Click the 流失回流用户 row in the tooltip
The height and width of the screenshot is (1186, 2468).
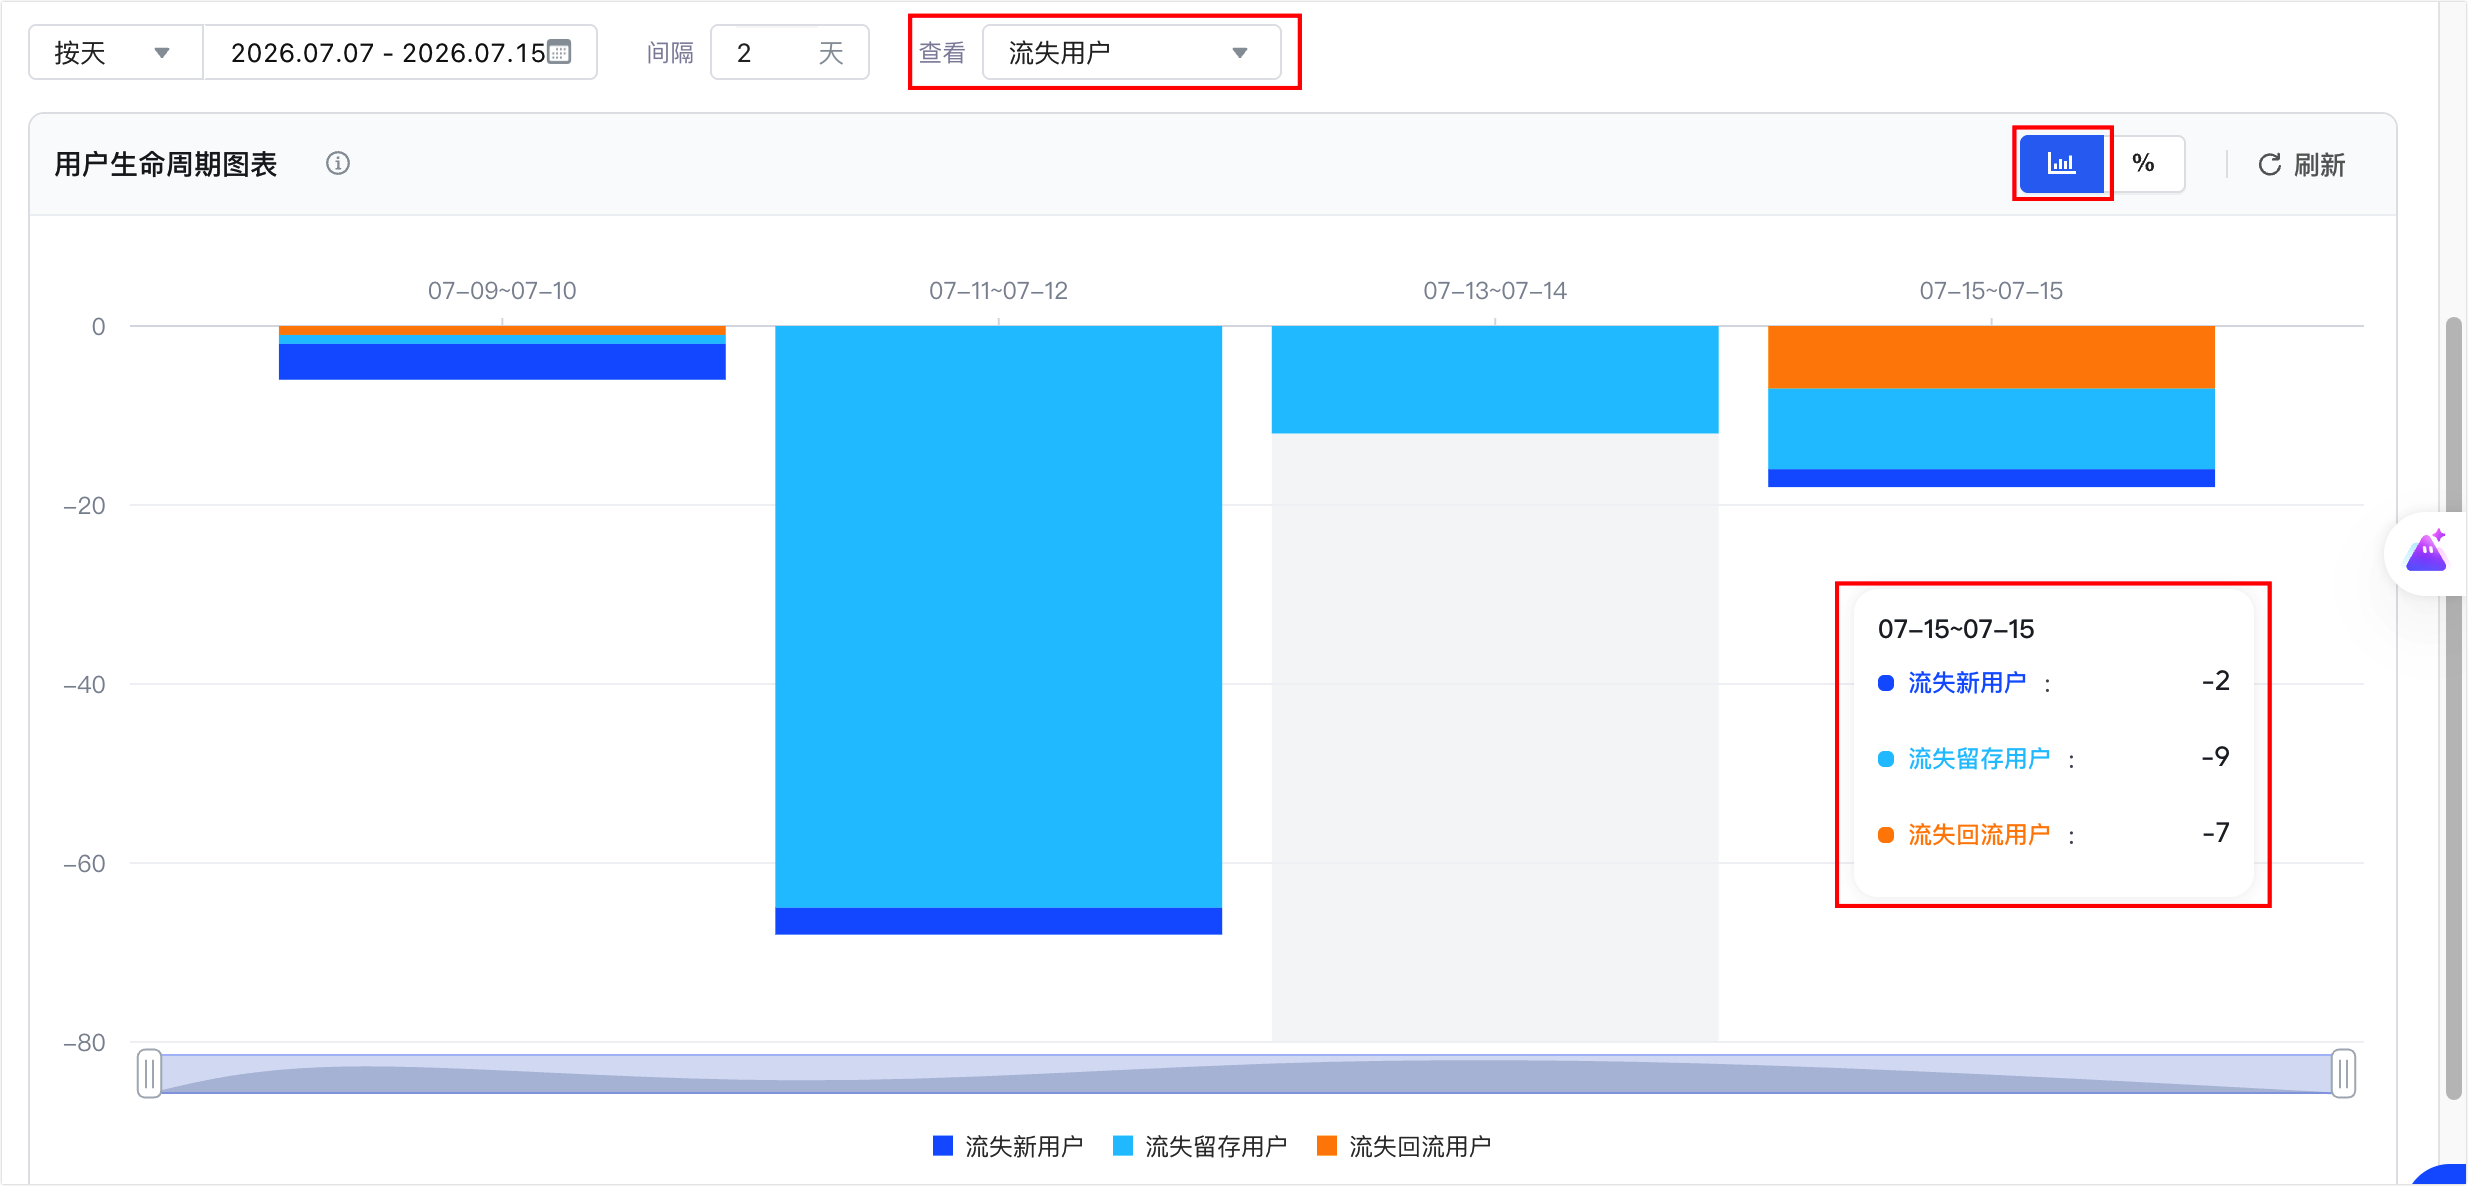coord(2054,834)
